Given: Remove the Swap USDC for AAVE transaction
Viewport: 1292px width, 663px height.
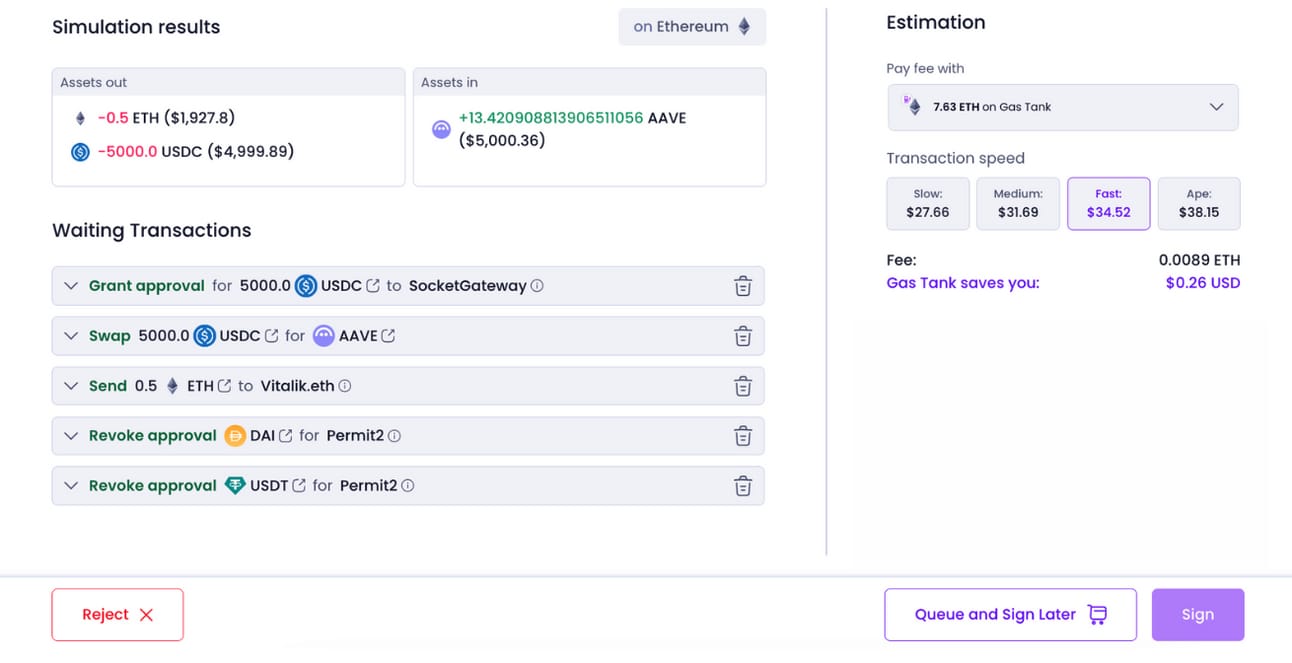Looking at the screenshot, I should (x=743, y=336).
